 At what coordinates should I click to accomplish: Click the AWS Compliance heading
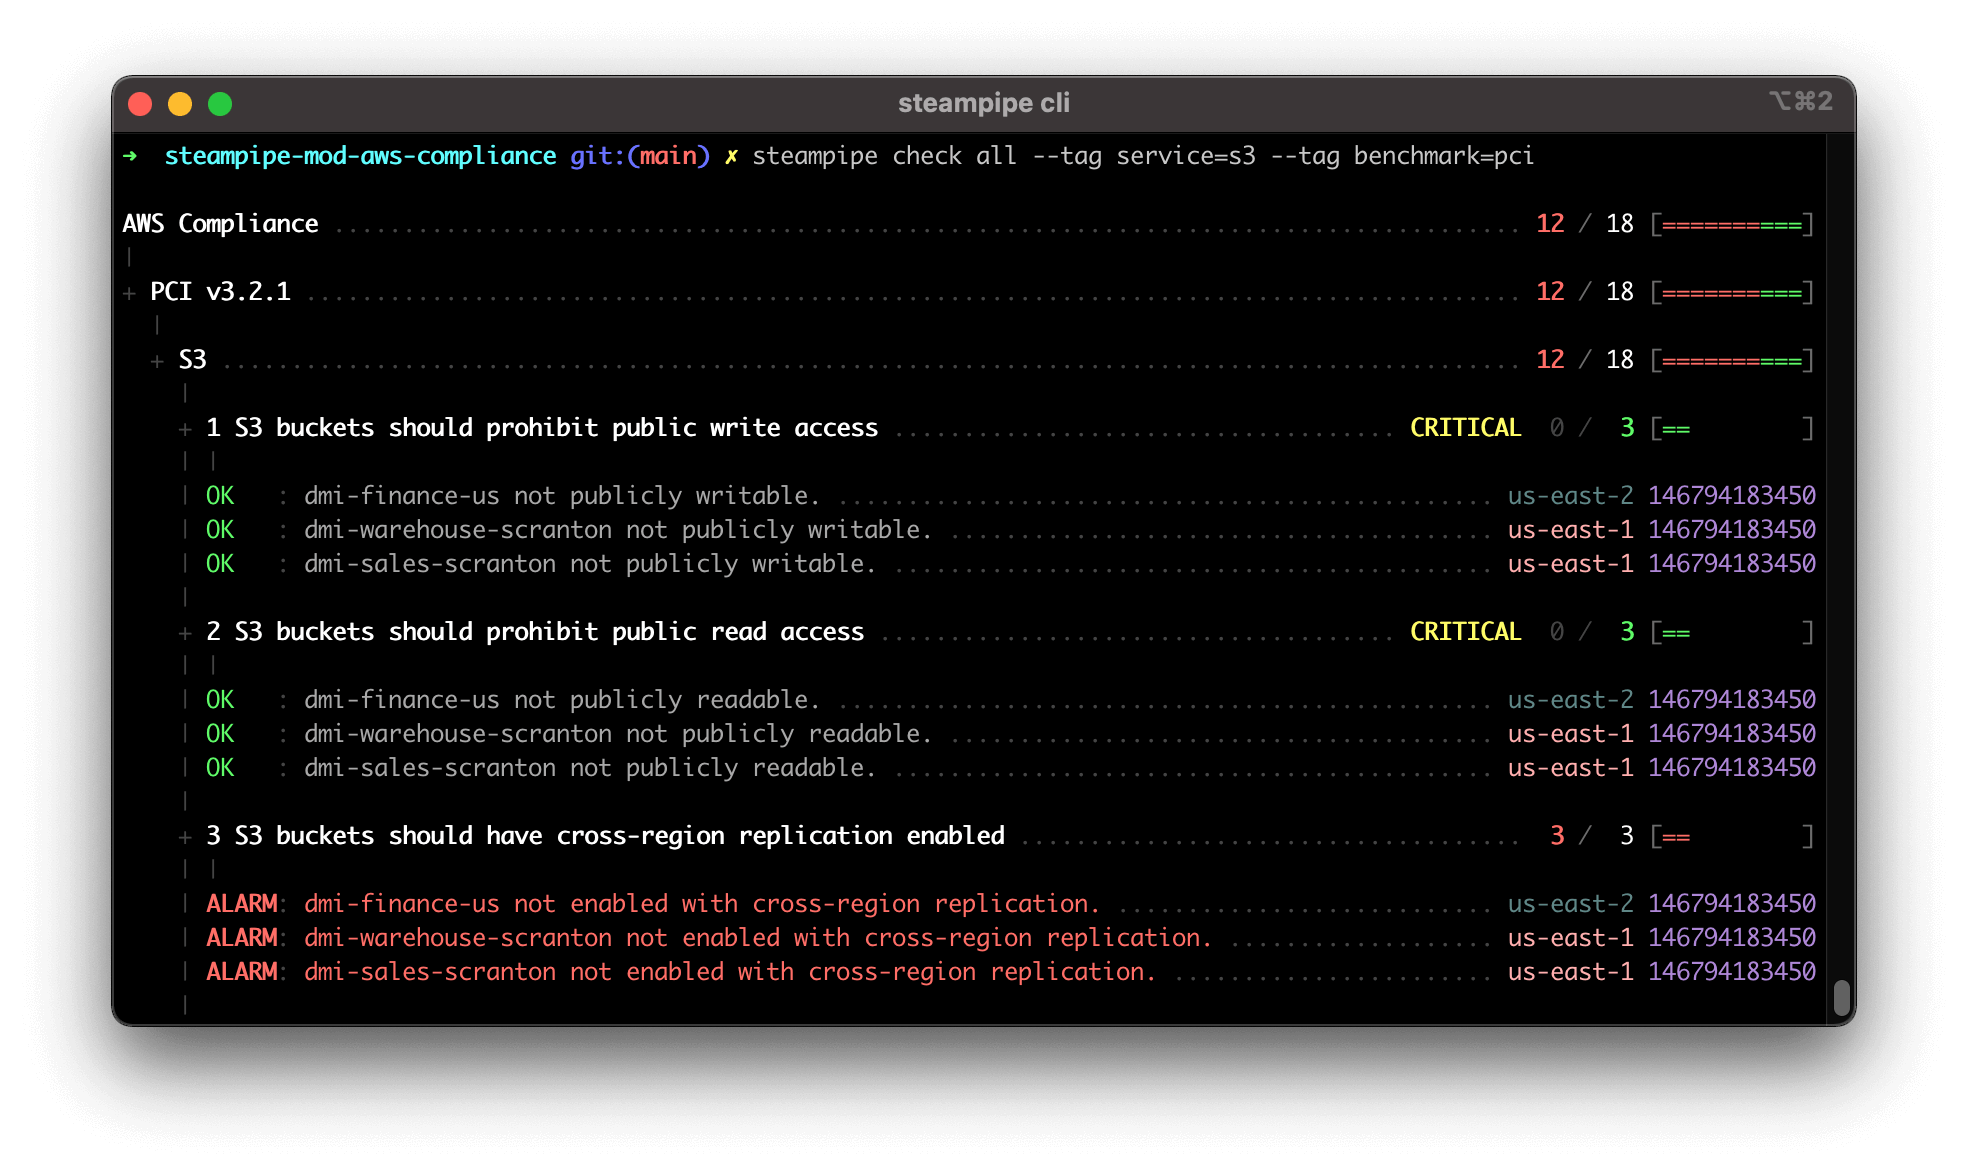point(220,224)
